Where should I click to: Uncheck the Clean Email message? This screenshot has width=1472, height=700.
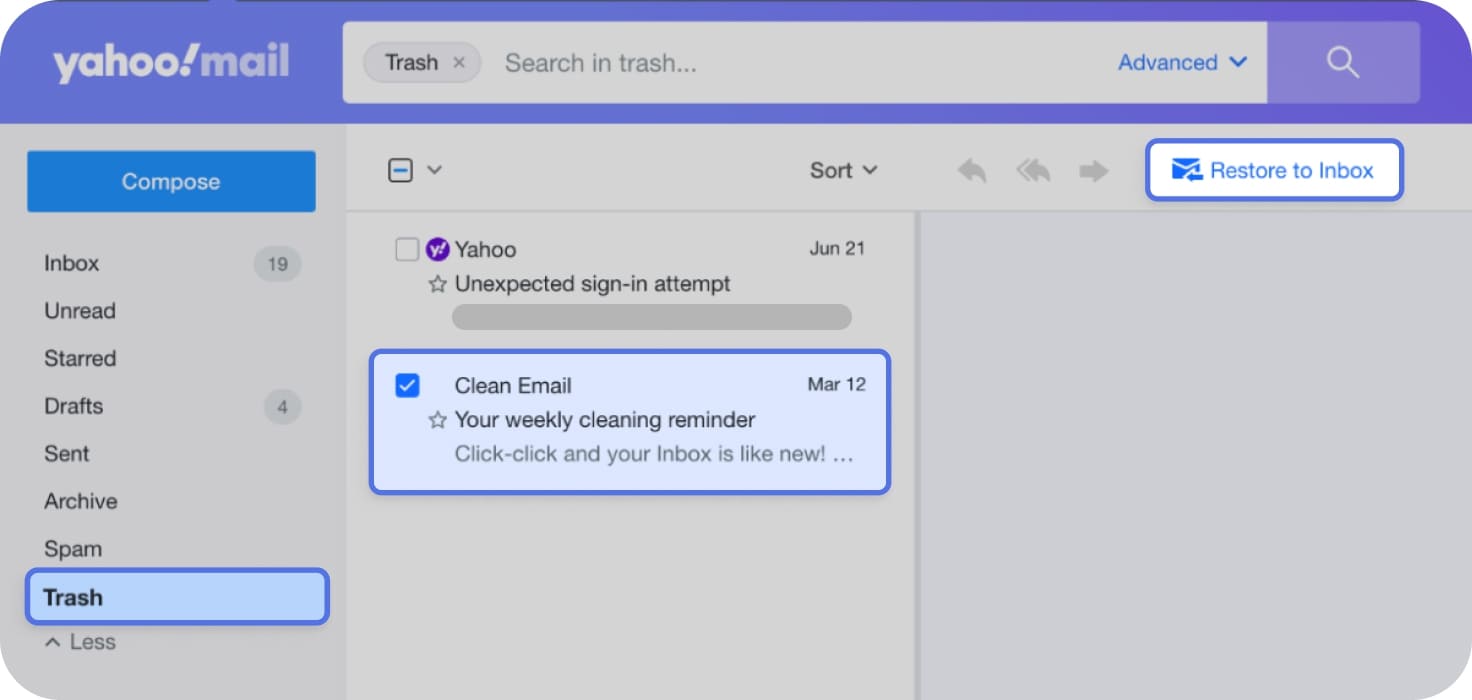[x=408, y=384]
